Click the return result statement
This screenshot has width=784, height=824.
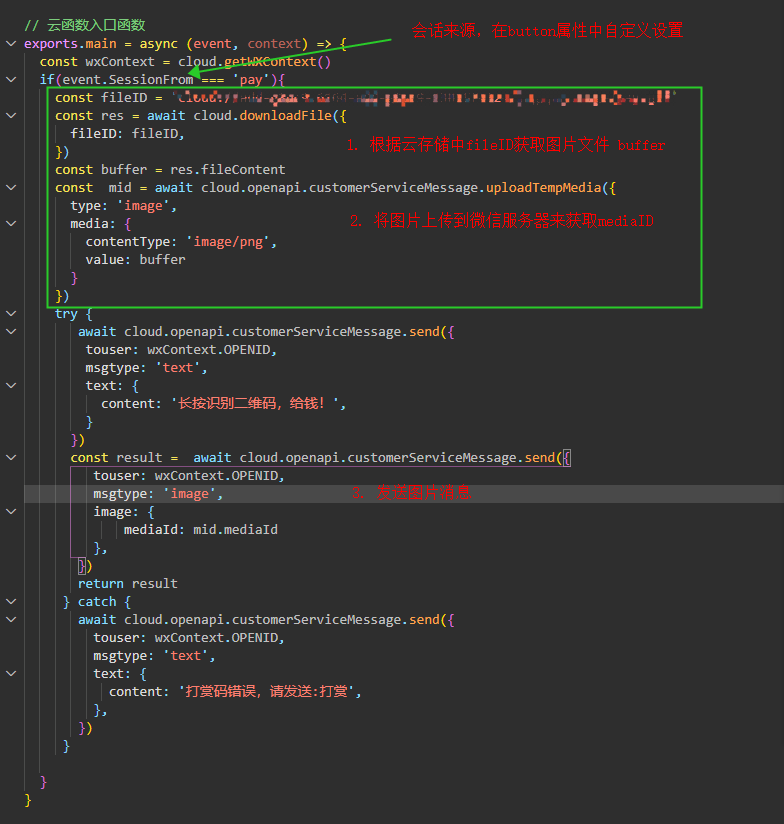click(x=128, y=584)
